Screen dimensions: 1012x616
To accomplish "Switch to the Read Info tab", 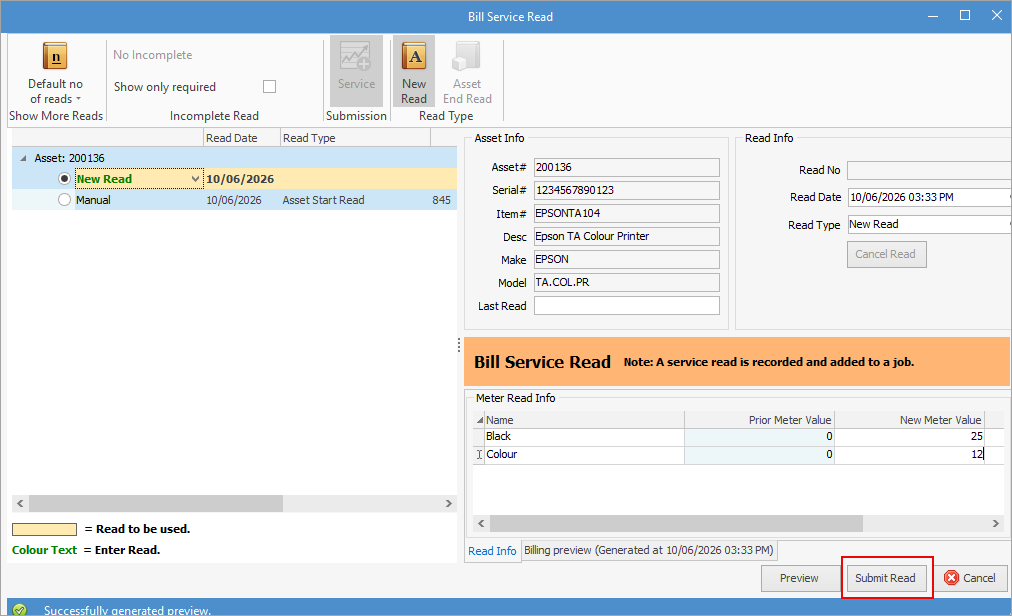I will pos(492,551).
